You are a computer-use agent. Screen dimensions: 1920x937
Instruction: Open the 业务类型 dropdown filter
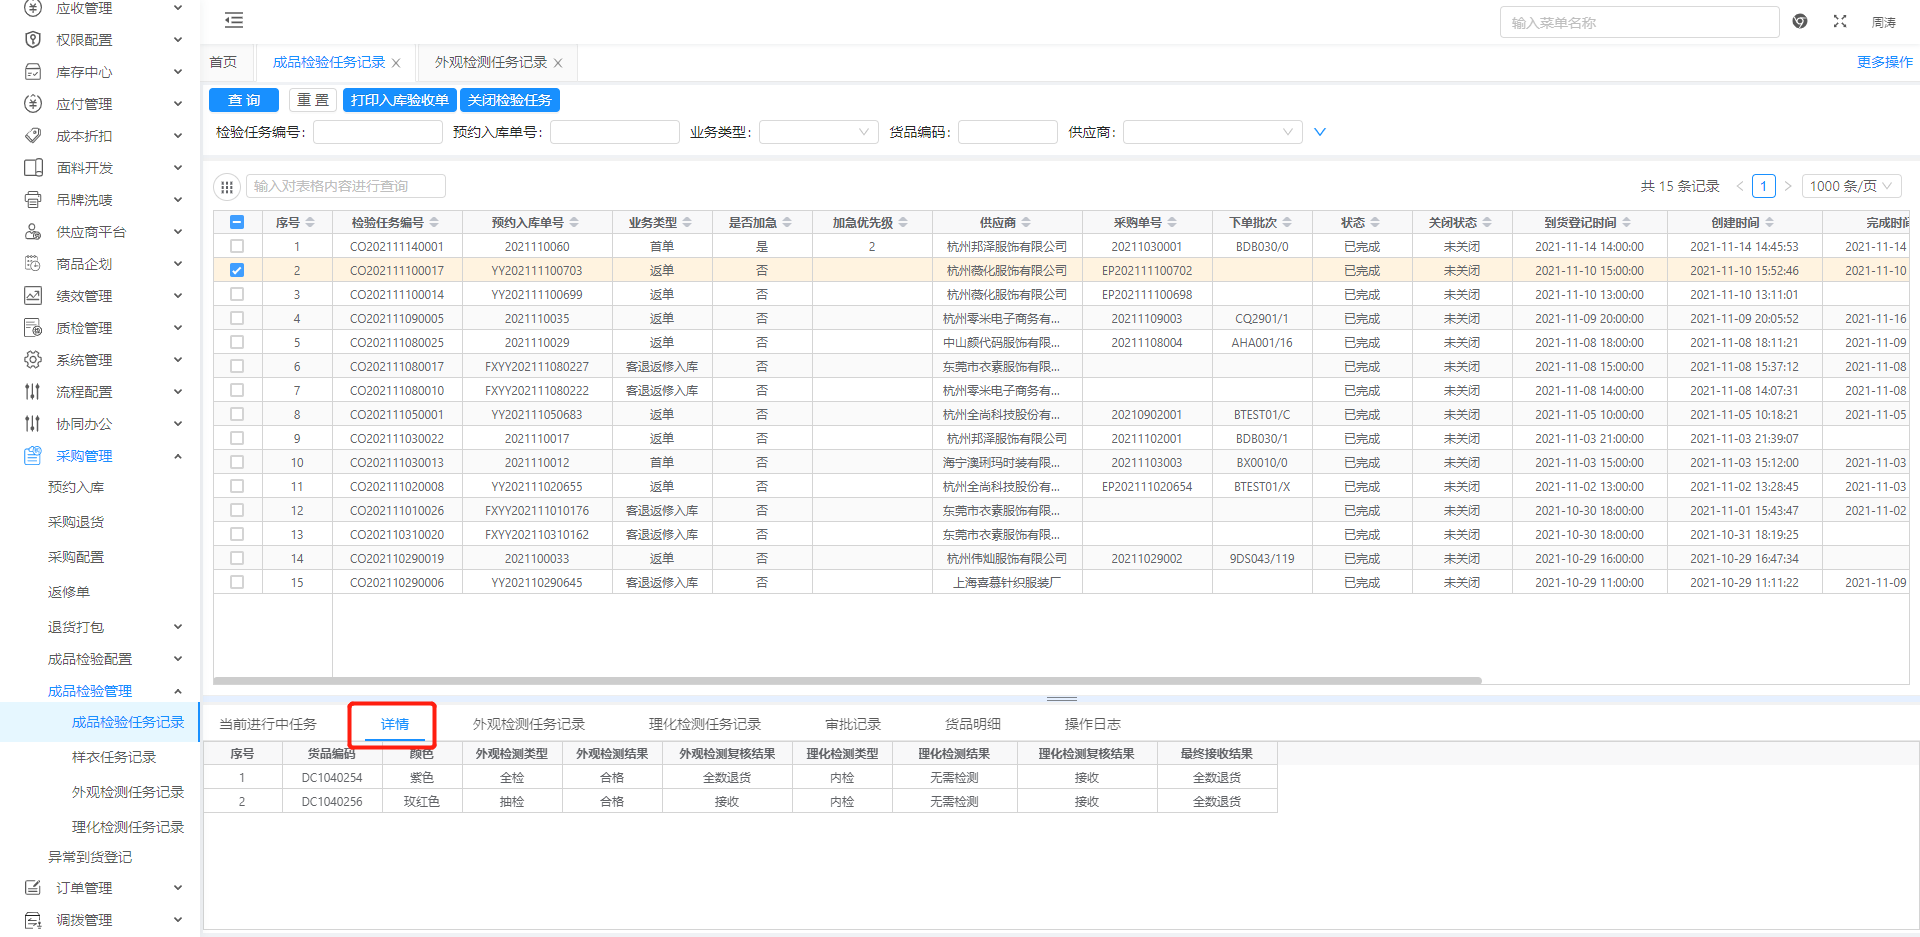pos(818,132)
